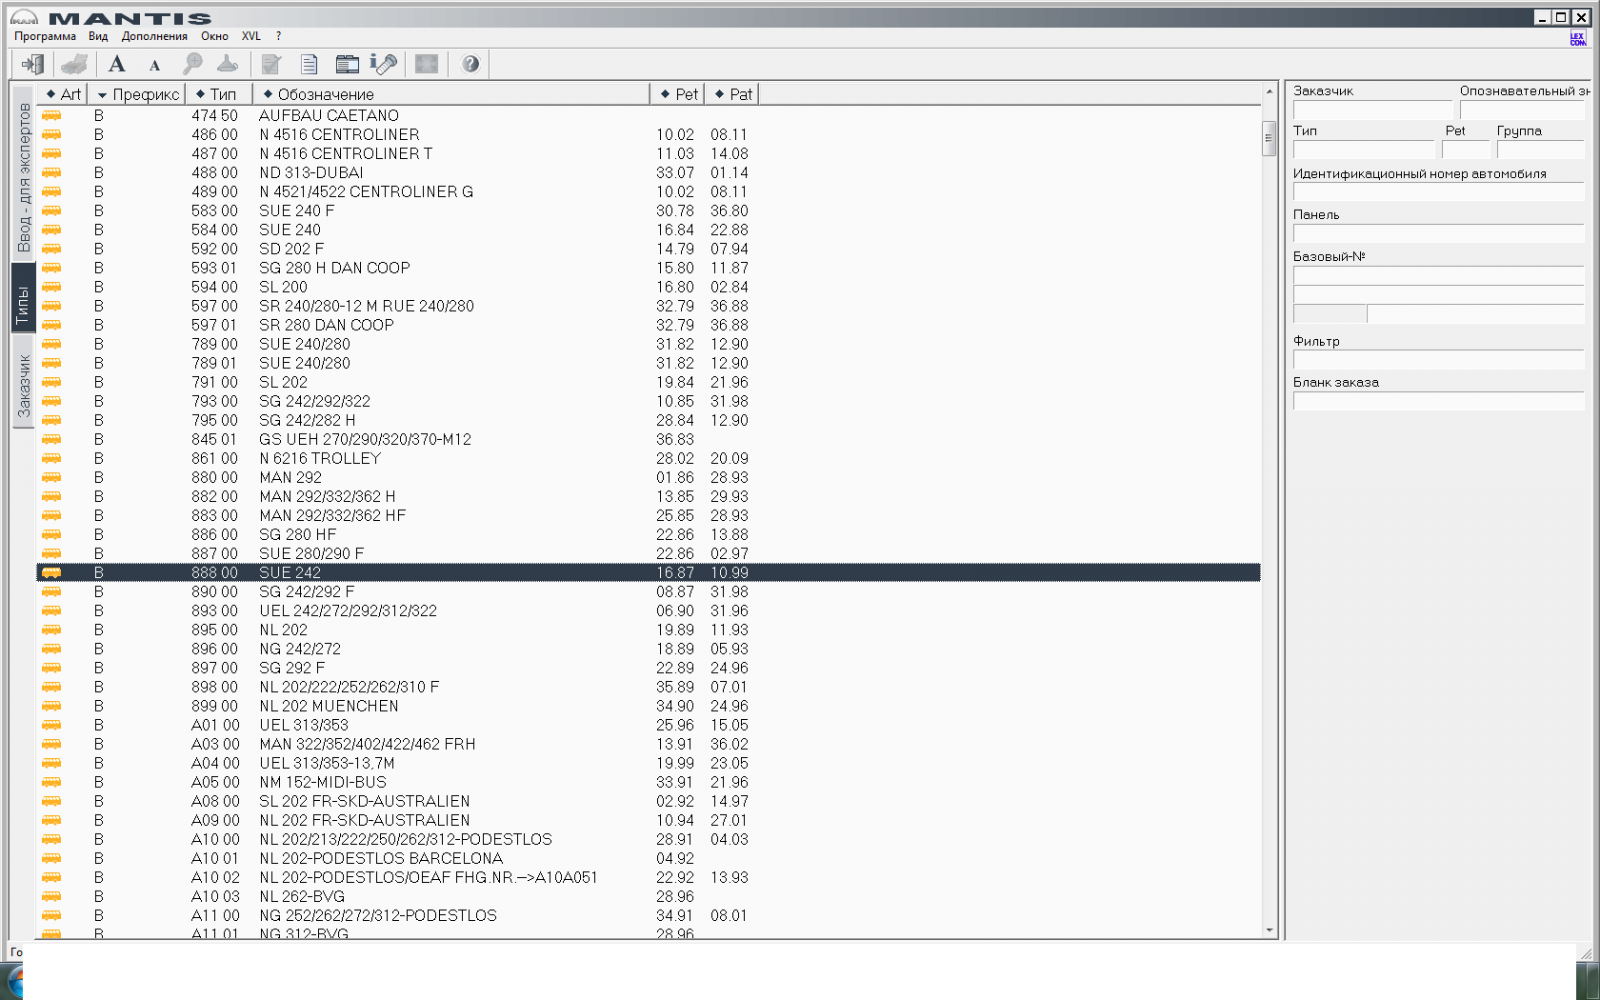Decrease font size with small A icon
1600x1000 pixels.
point(155,66)
